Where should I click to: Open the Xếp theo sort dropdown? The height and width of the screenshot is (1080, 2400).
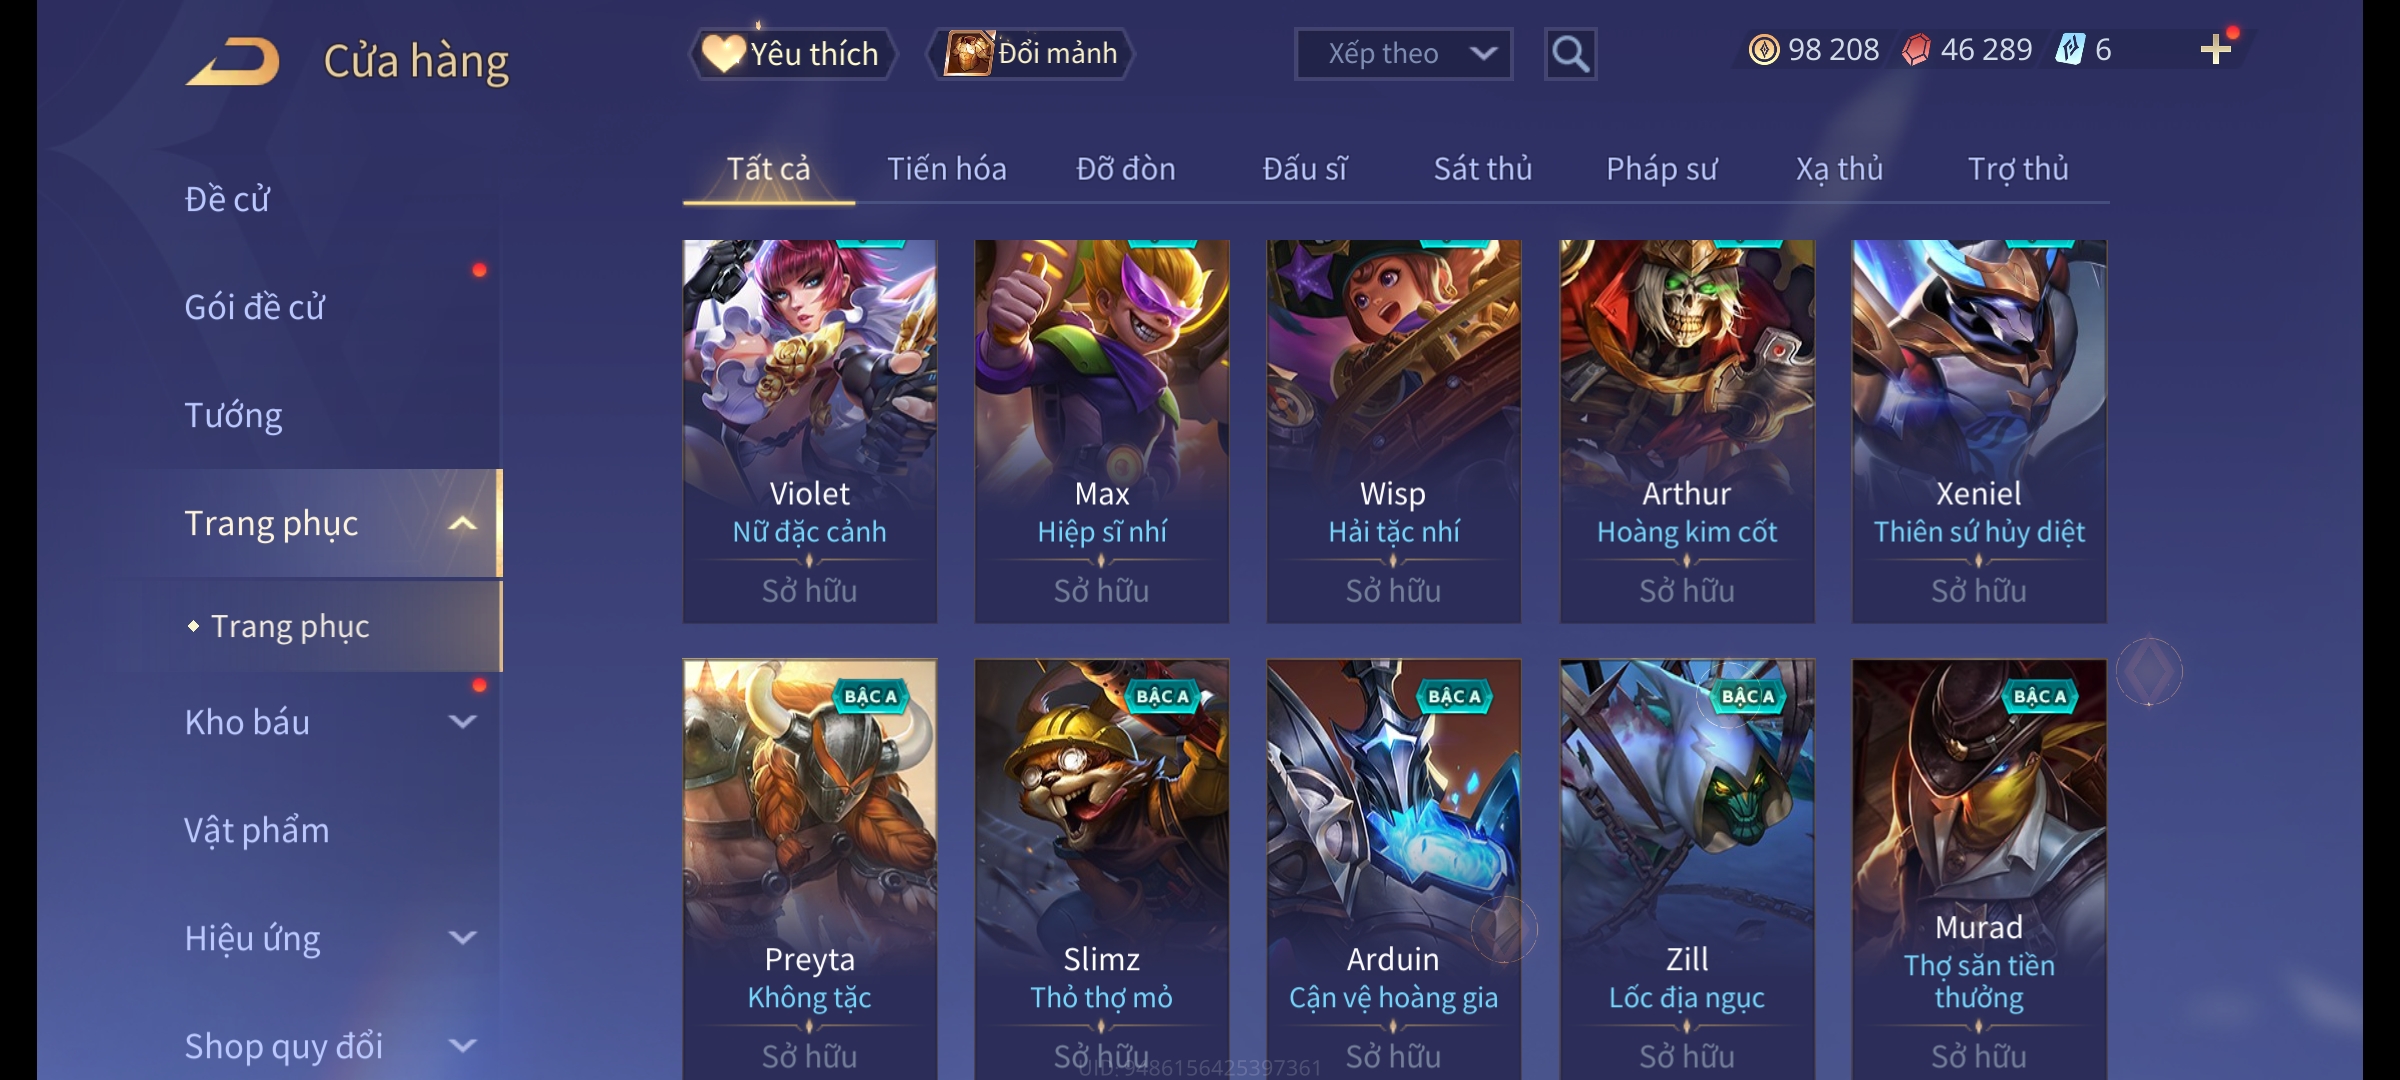1403,54
